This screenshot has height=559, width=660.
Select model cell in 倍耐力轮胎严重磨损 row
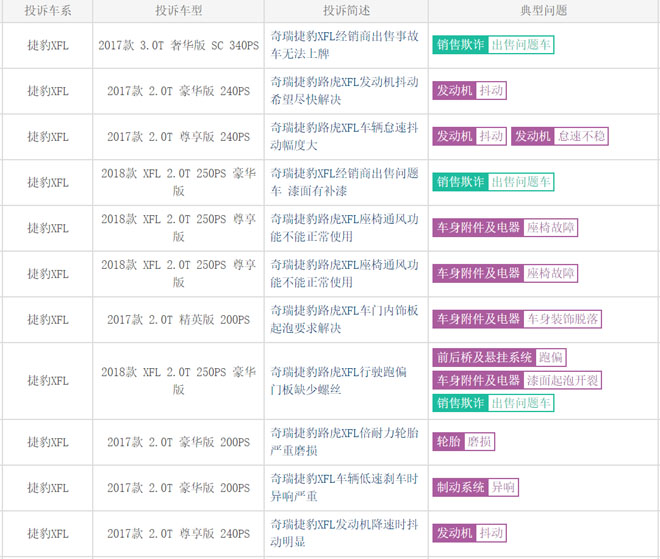click(178, 442)
